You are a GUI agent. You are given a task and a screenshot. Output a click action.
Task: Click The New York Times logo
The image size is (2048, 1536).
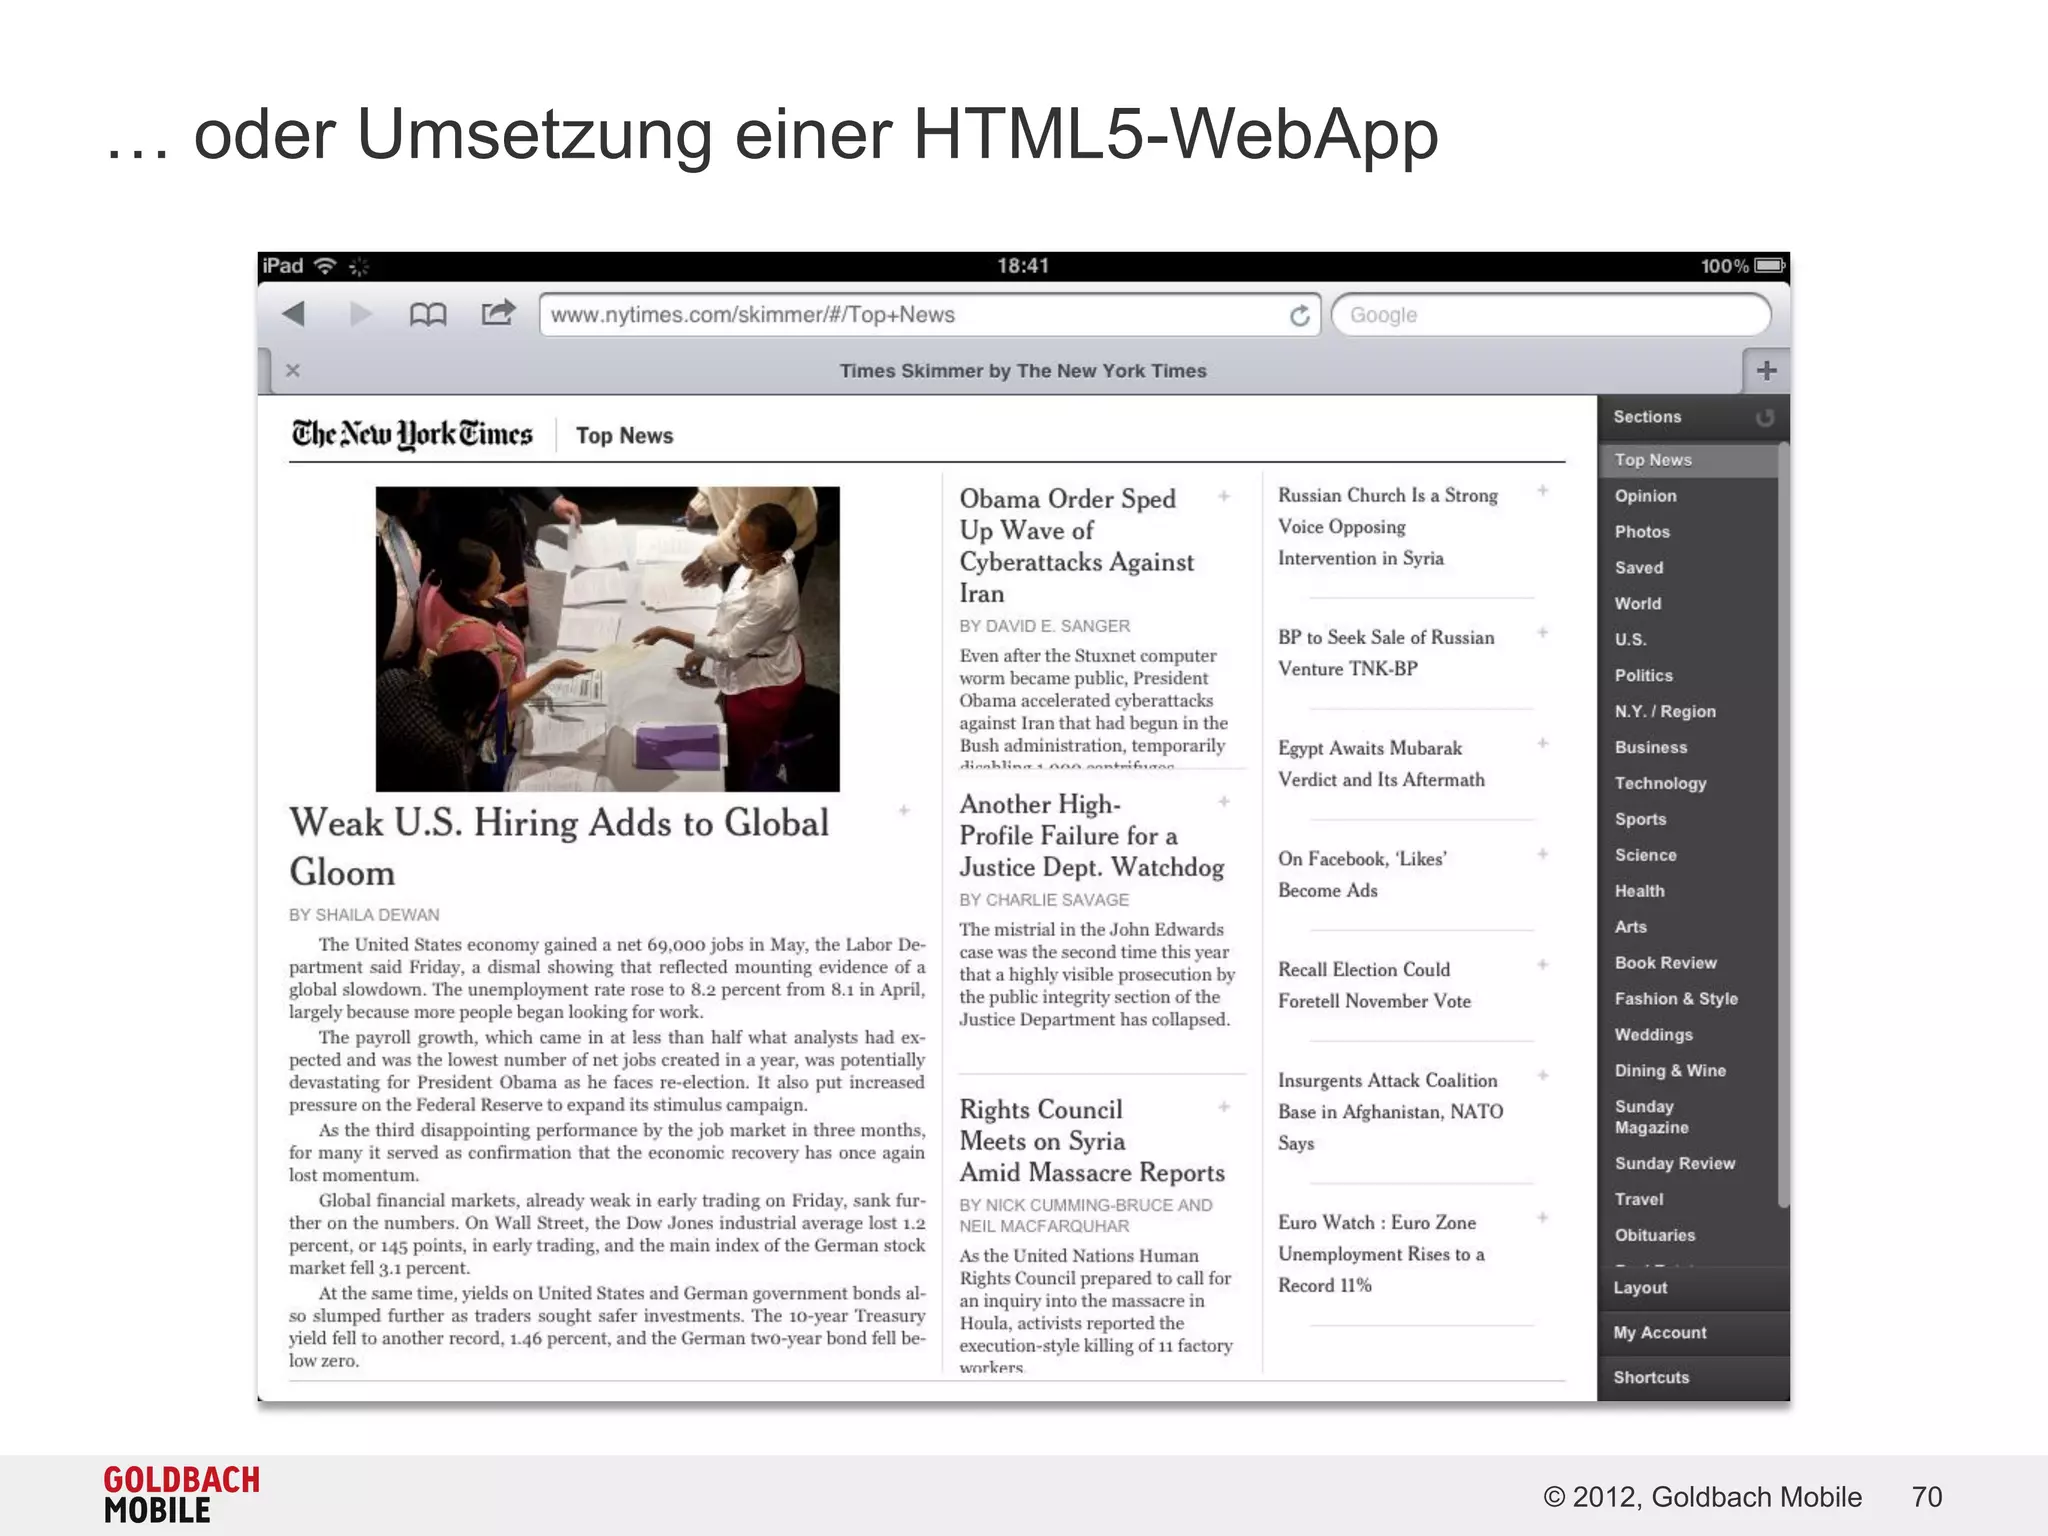coord(412,435)
